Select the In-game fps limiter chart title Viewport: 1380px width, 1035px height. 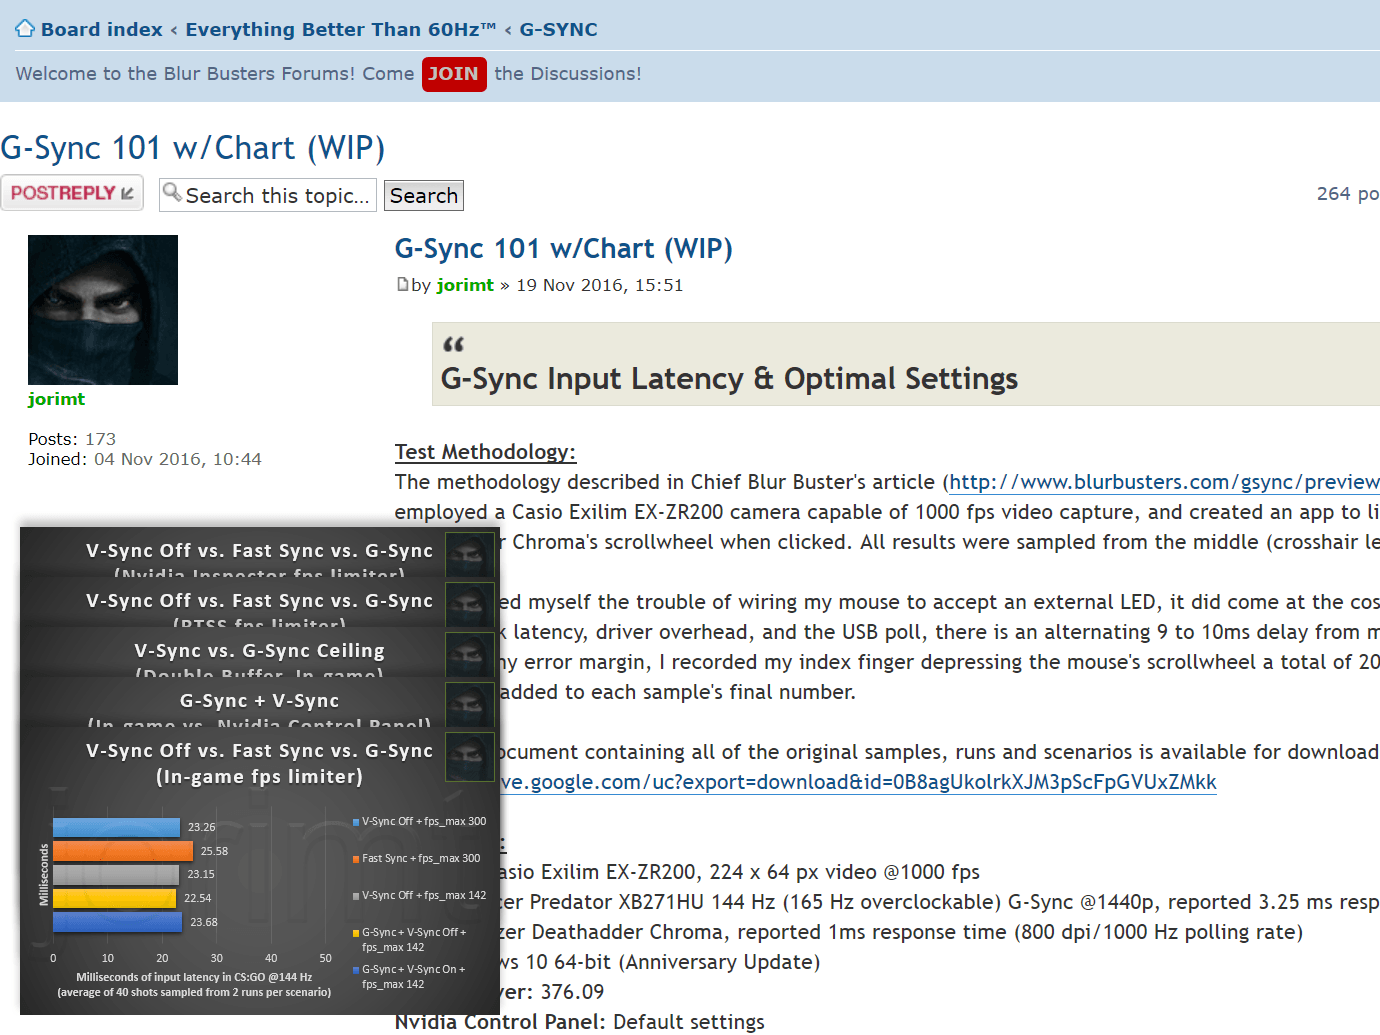coord(259,763)
